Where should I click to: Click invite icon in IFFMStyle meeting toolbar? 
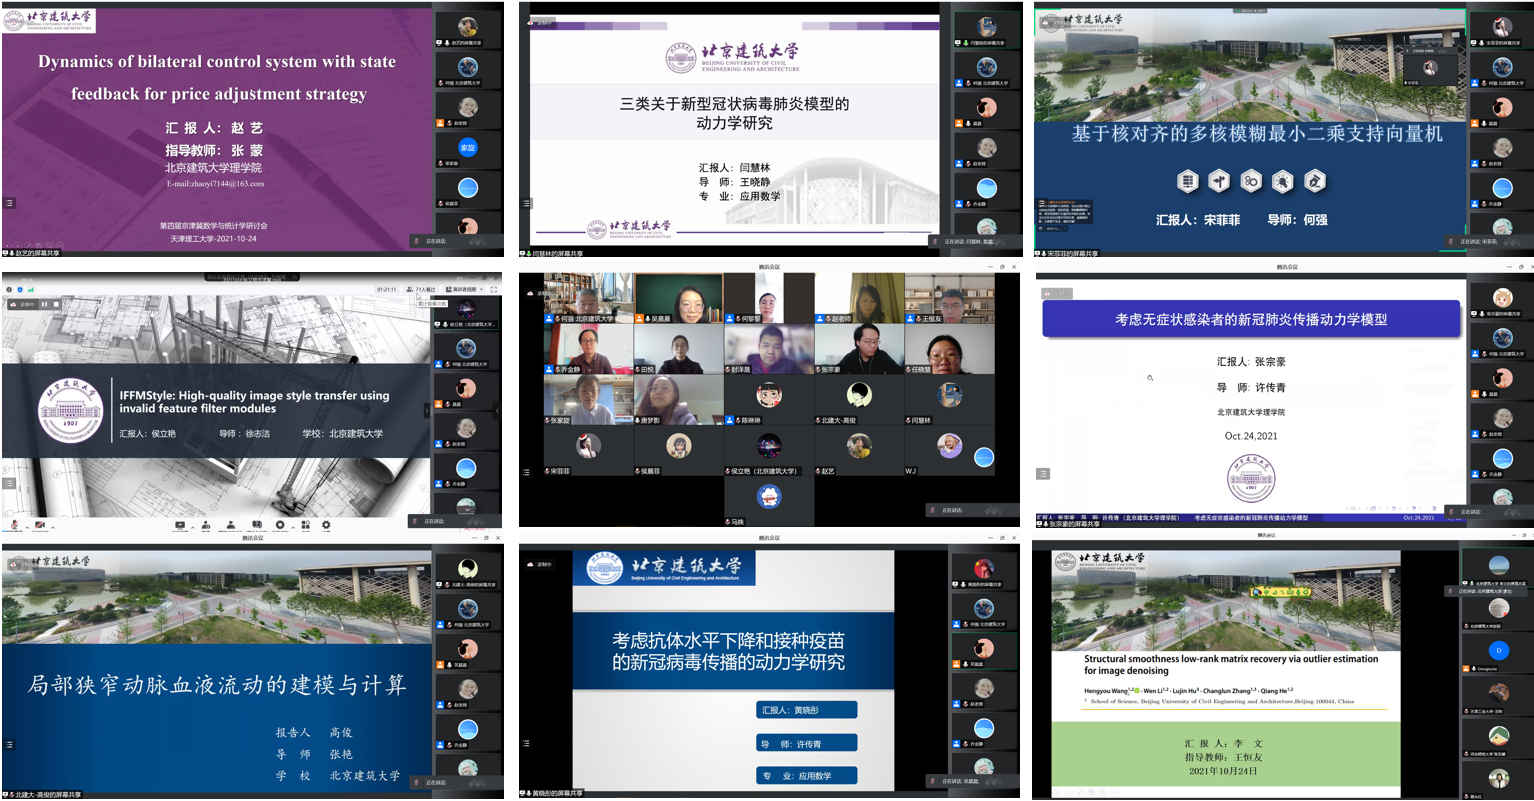point(205,525)
